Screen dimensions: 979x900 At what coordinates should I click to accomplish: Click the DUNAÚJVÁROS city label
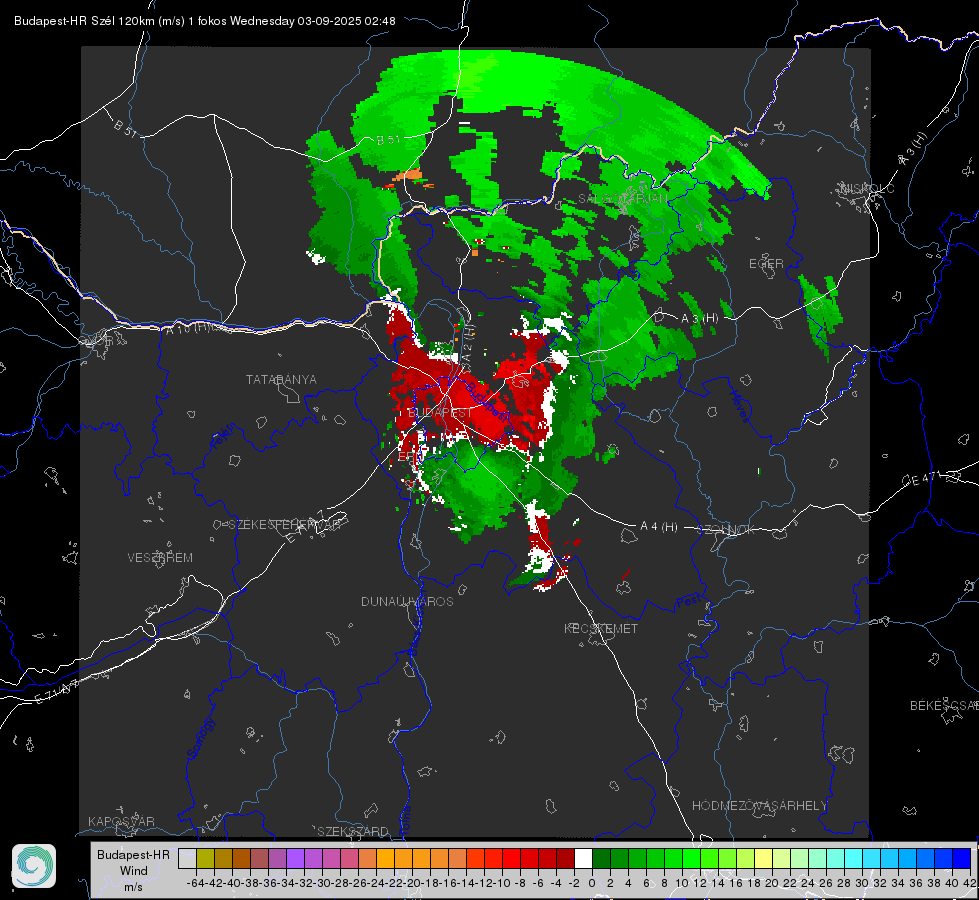(x=407, y=601)
